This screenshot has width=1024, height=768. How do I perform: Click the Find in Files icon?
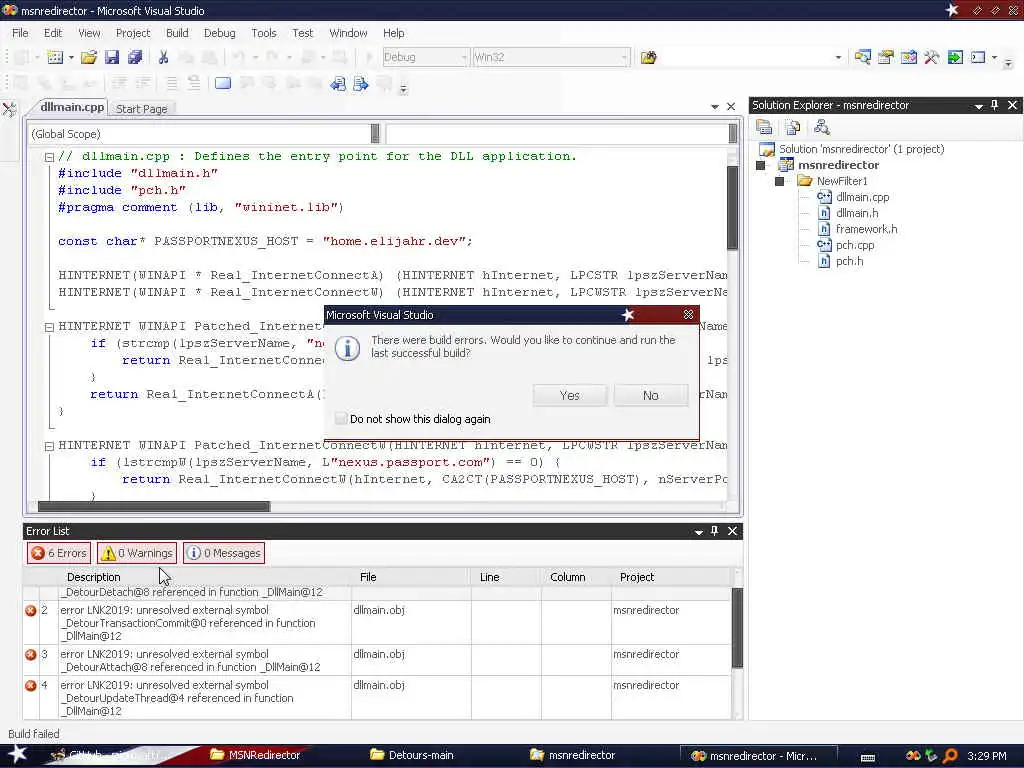pos(648,57)
